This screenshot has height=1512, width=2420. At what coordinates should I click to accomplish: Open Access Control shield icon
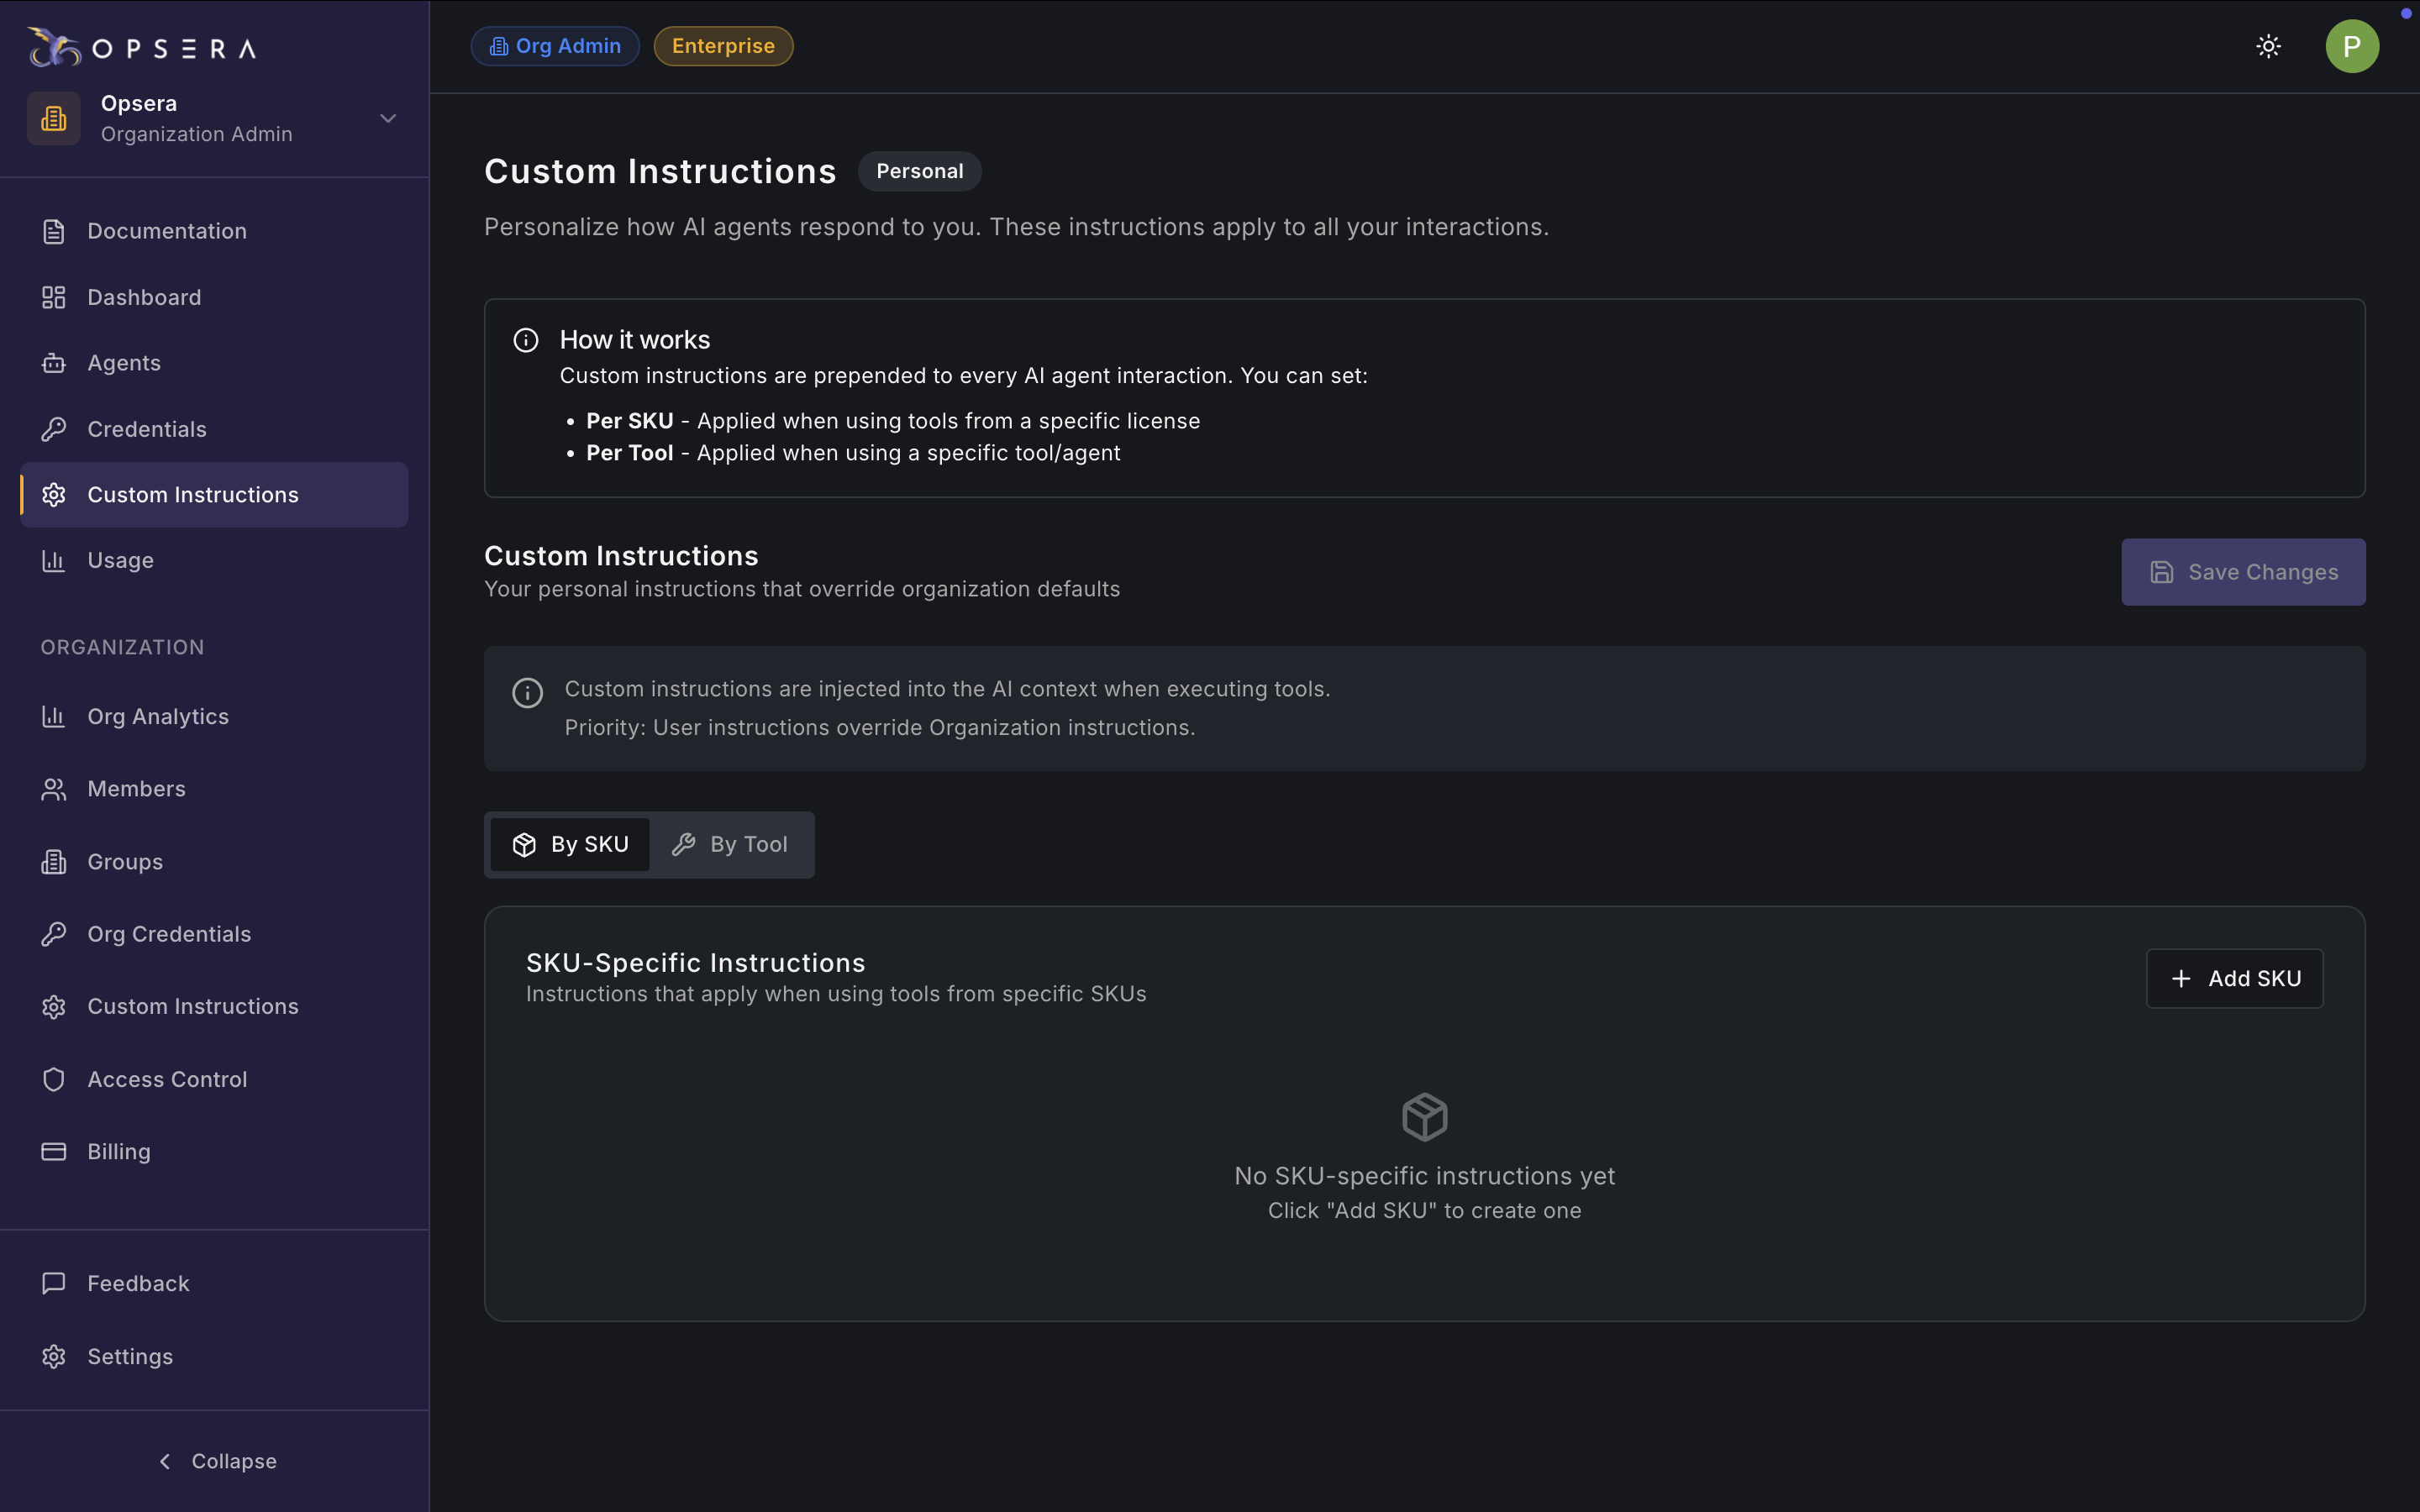point(54,1079)
